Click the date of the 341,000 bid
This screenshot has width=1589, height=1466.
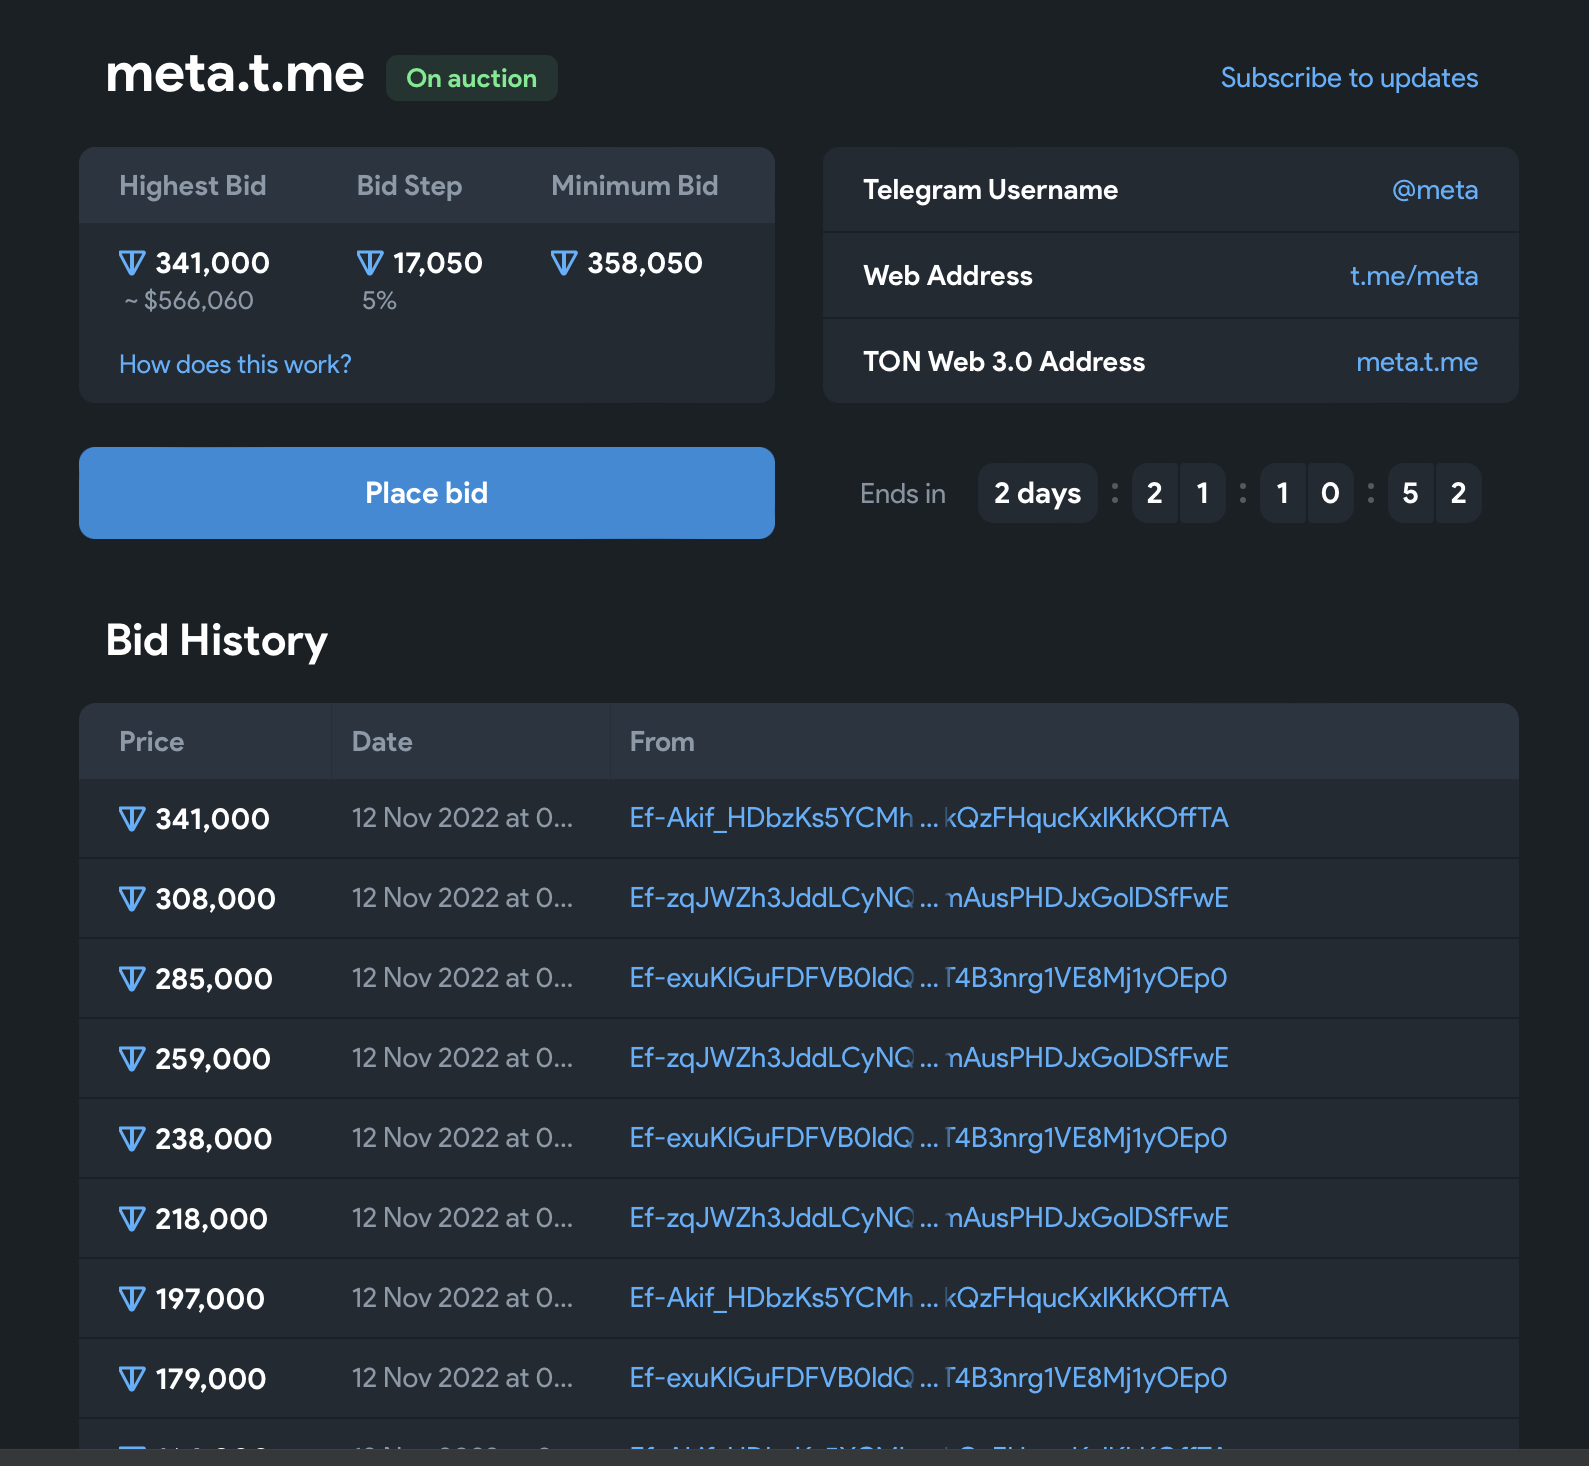[x=462, y=818]
